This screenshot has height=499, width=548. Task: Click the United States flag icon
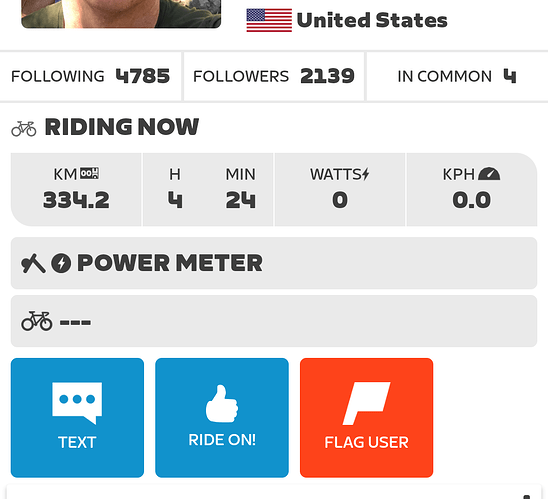click(x=269, y=20)
